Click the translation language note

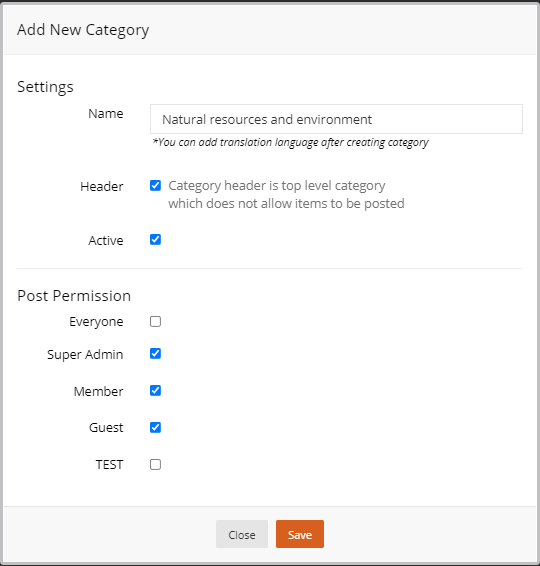291,143
